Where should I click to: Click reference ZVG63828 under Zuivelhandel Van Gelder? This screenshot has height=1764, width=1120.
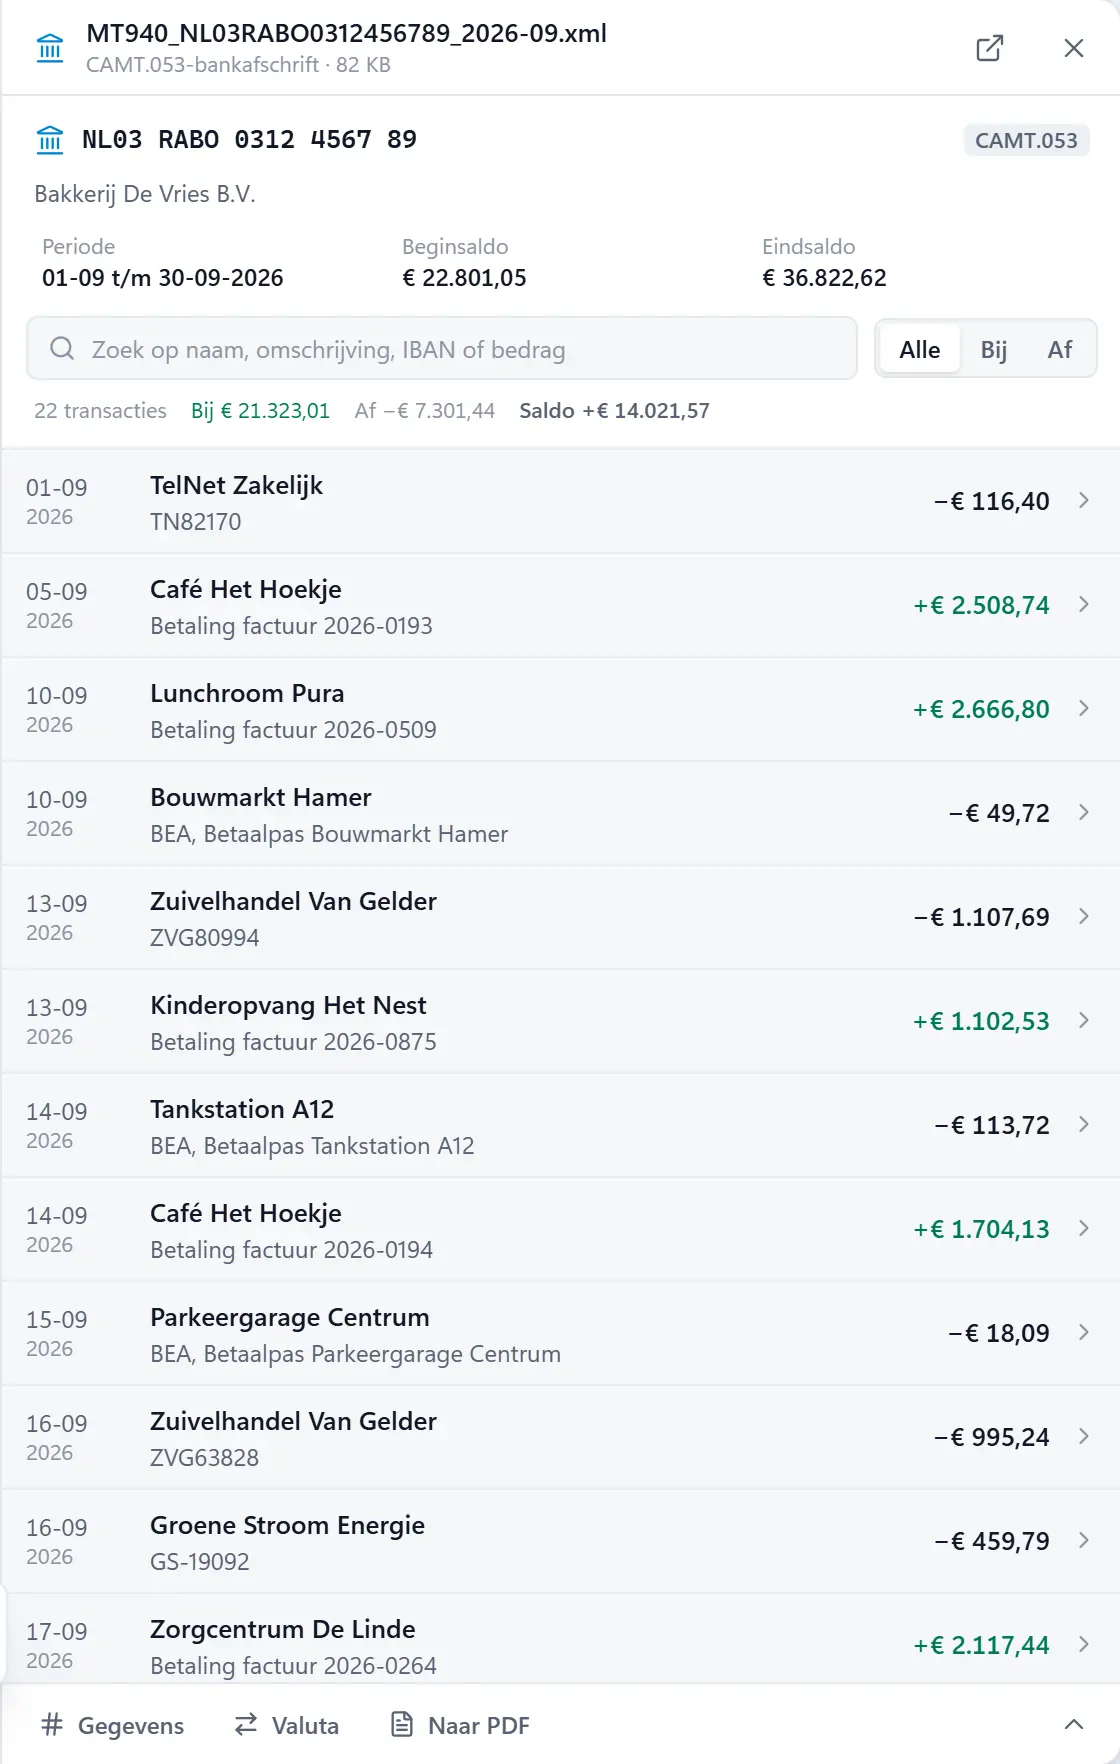(204, 1458)
